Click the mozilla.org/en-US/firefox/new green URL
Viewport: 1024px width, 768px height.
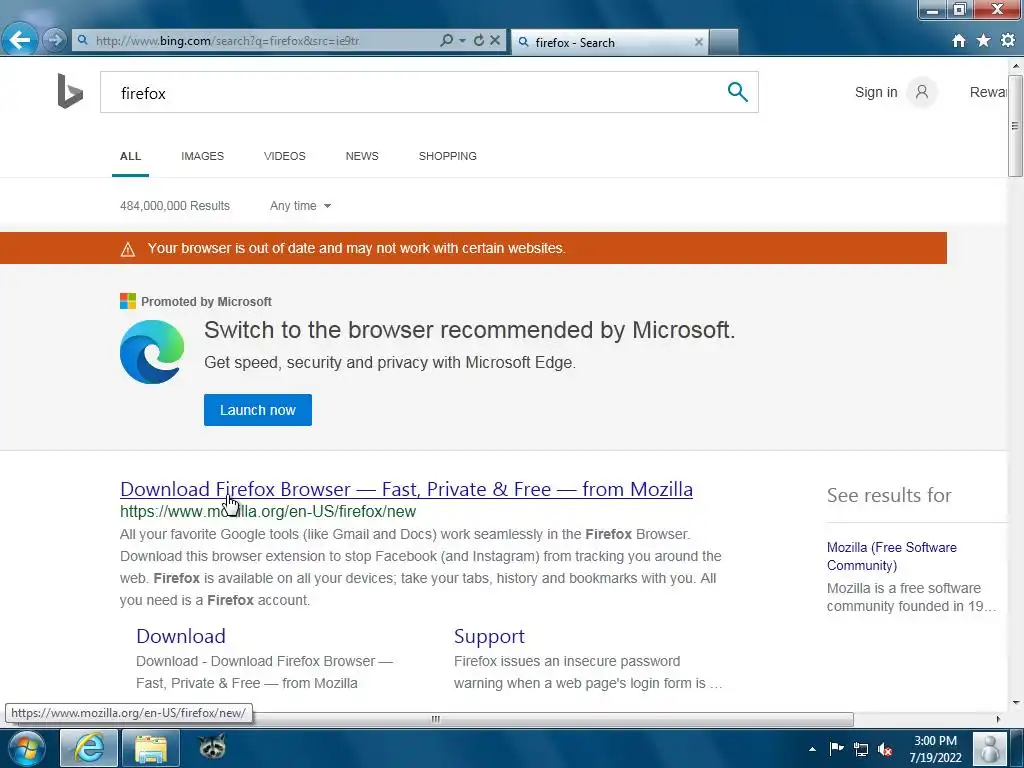[x=268, y=511]
